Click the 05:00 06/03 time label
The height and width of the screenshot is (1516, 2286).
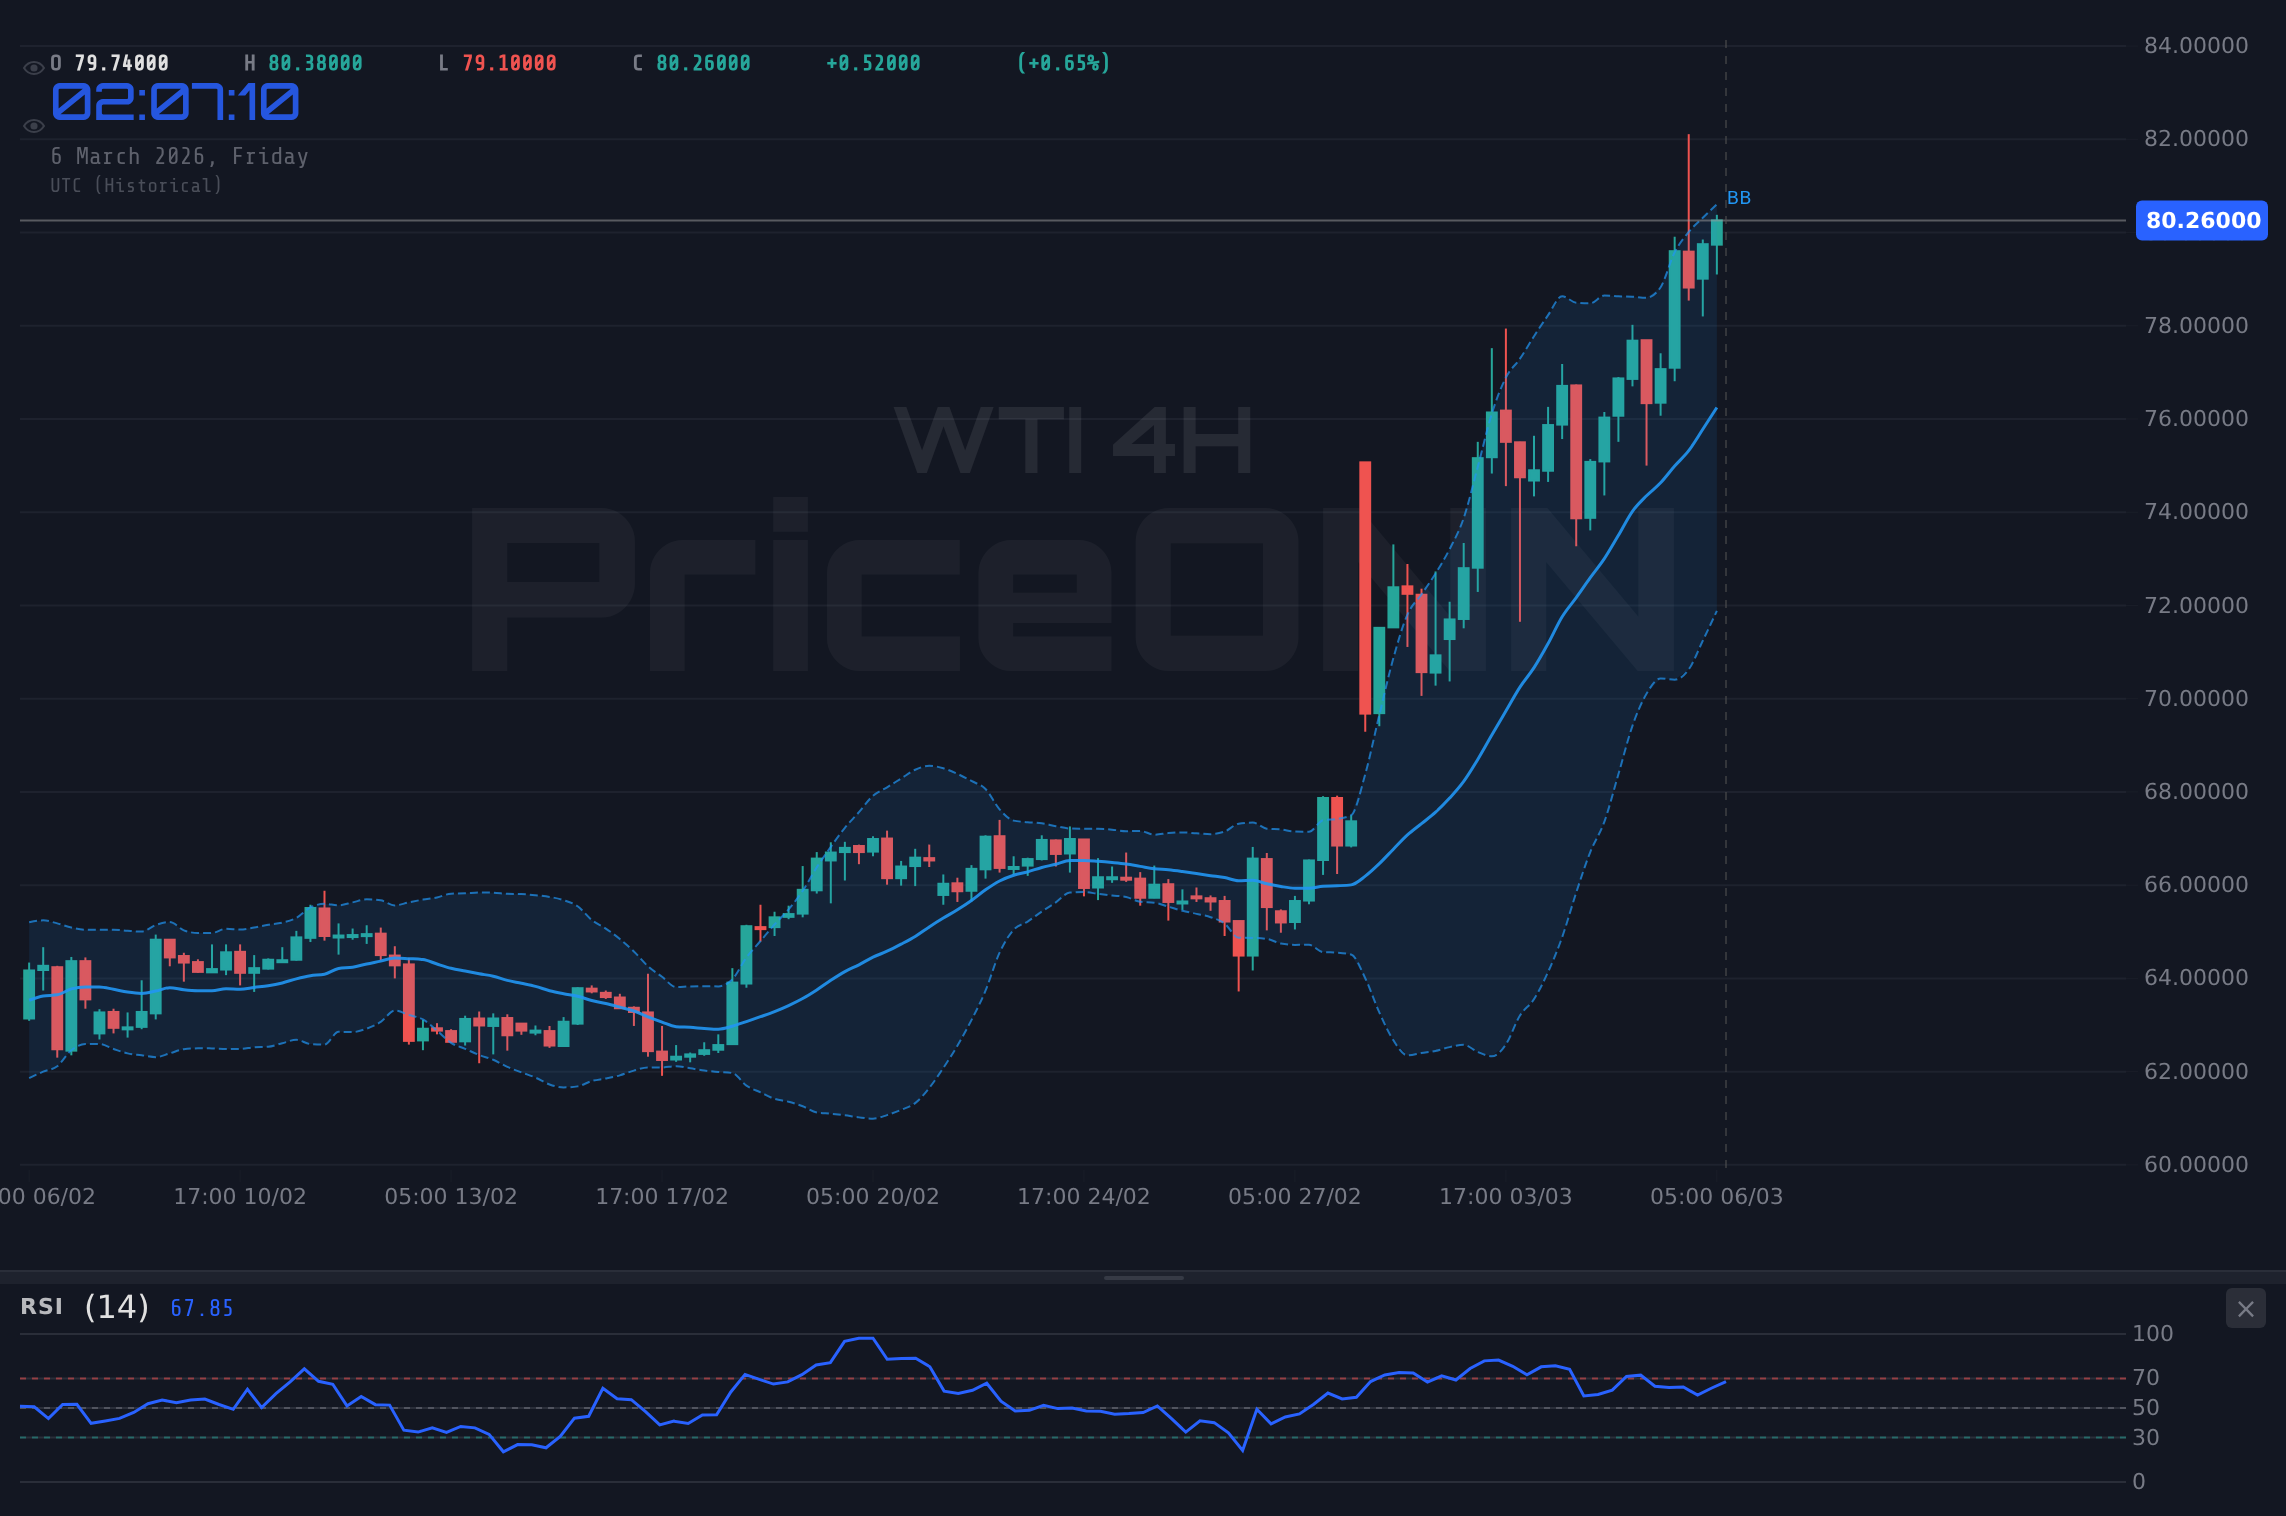click(1717, 1197)
